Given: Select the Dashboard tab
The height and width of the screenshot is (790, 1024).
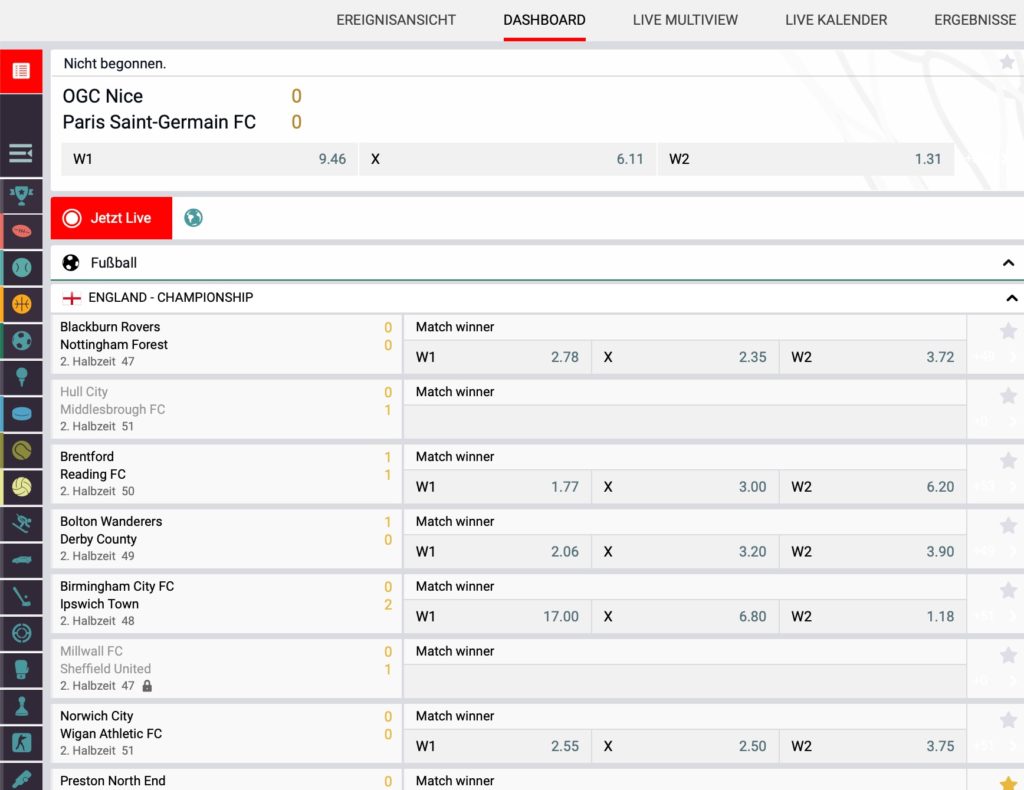Looking at the screenshot, I should [544, 20].
